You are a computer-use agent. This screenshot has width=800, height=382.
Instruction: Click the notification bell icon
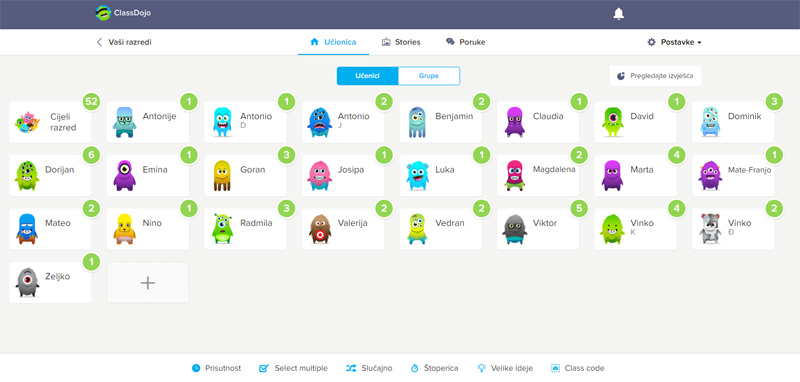[618, 14]
